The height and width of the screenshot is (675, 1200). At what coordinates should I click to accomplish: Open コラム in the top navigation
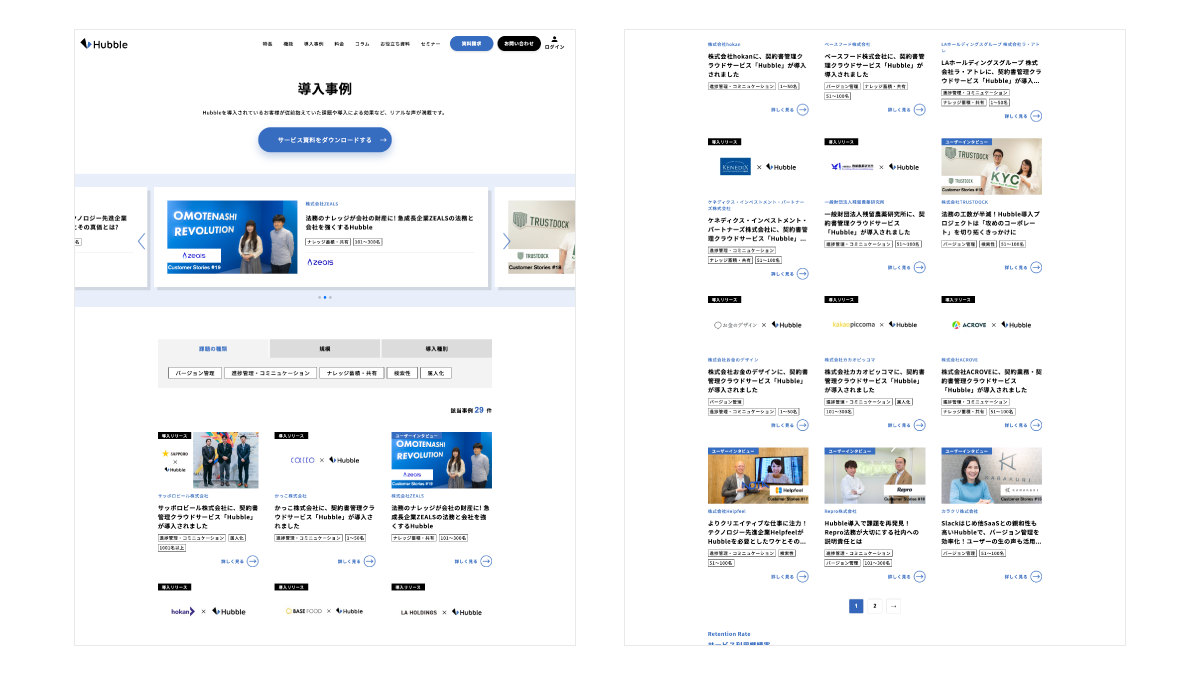362,44
